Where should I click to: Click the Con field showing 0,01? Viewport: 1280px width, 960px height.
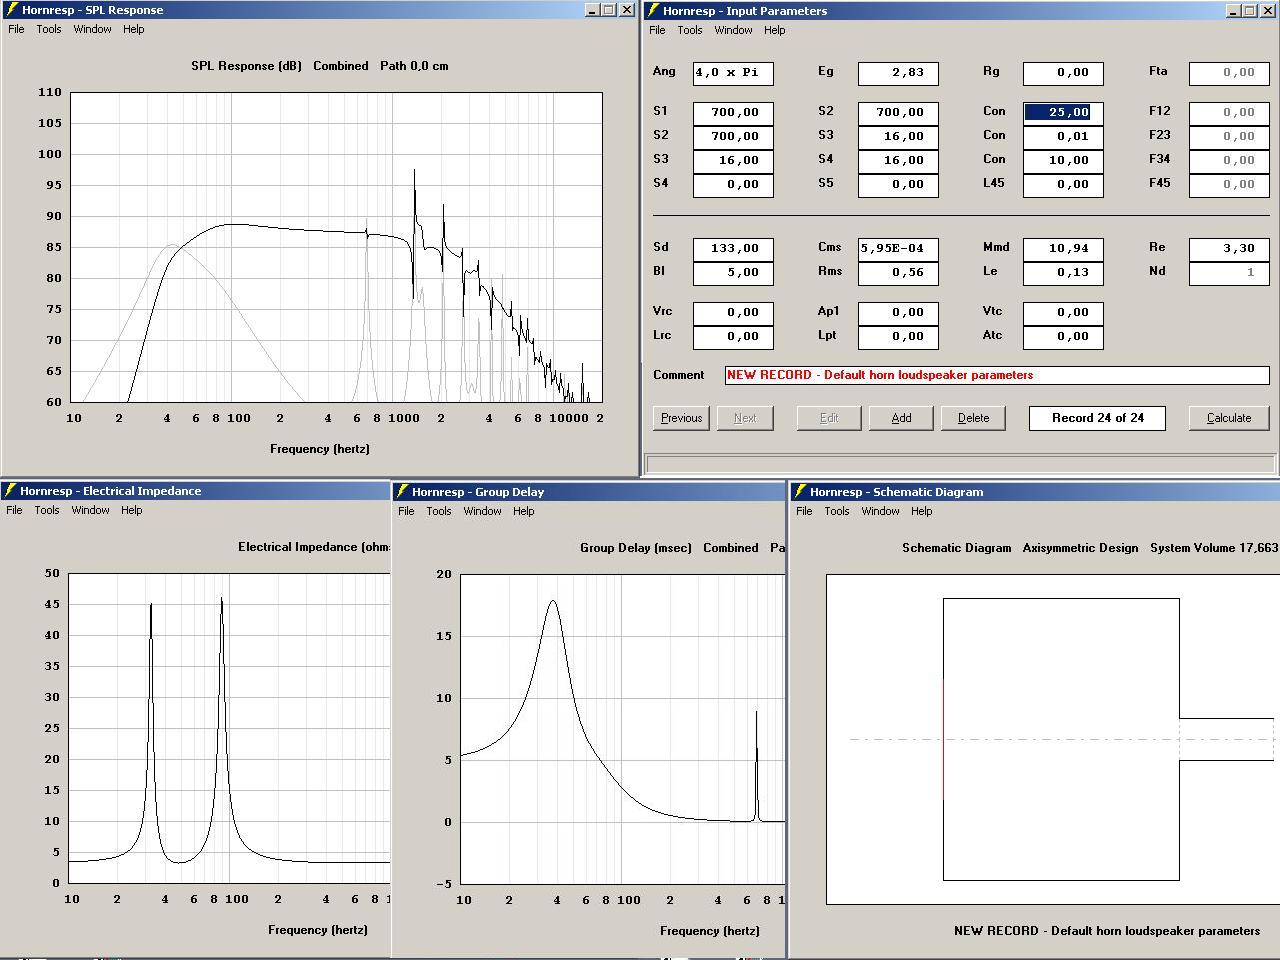coord(1063,137)
